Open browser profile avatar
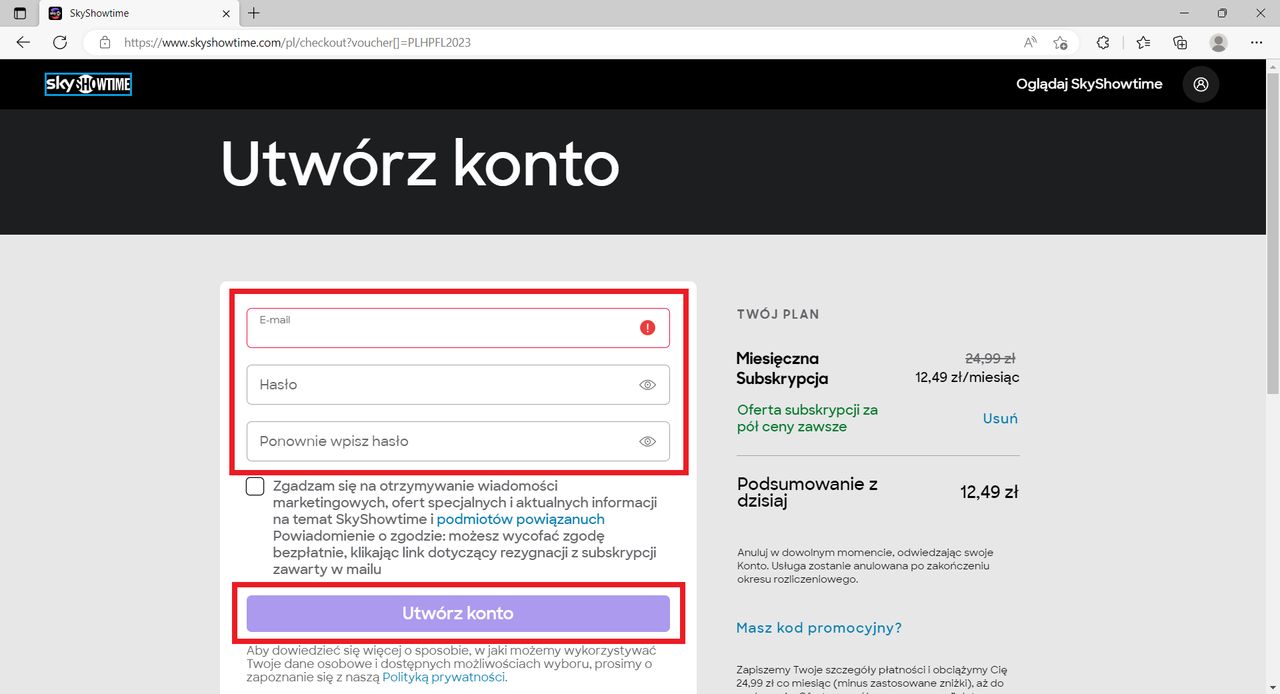This screenshot has width=1280, height=694. point(1218,43)
